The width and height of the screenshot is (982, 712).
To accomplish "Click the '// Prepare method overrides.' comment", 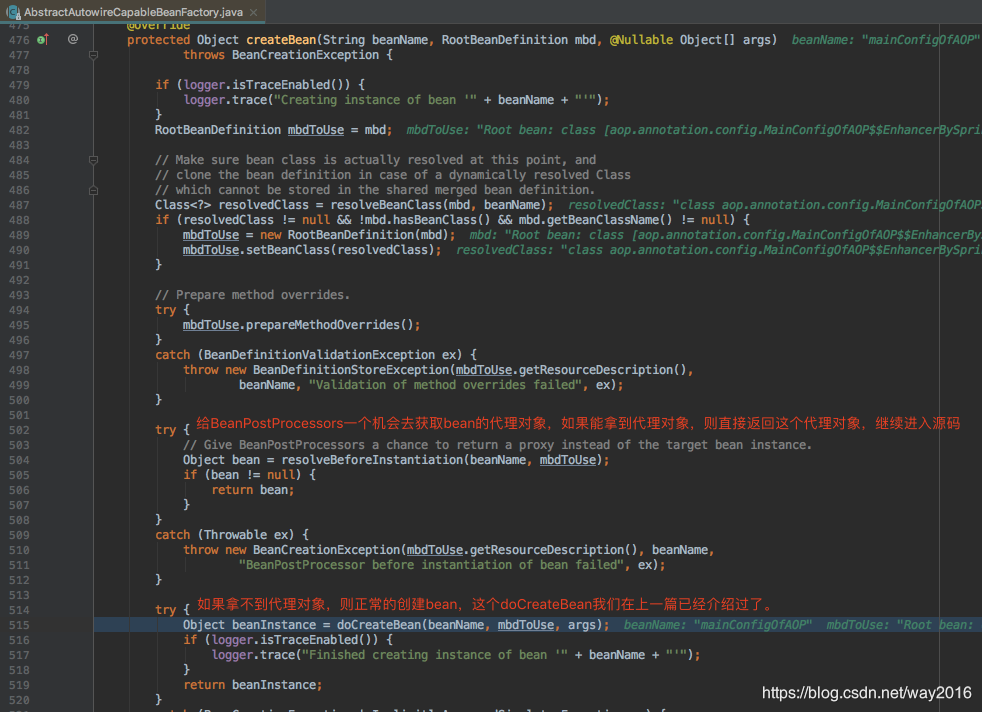I will coord(252,294).
